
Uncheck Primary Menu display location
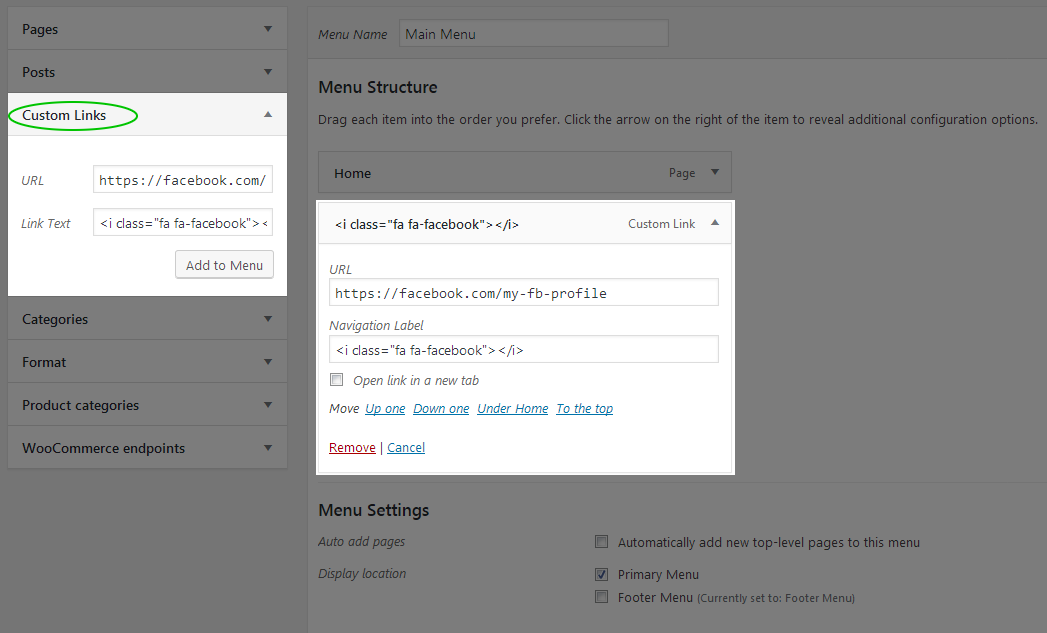[601, 574]
